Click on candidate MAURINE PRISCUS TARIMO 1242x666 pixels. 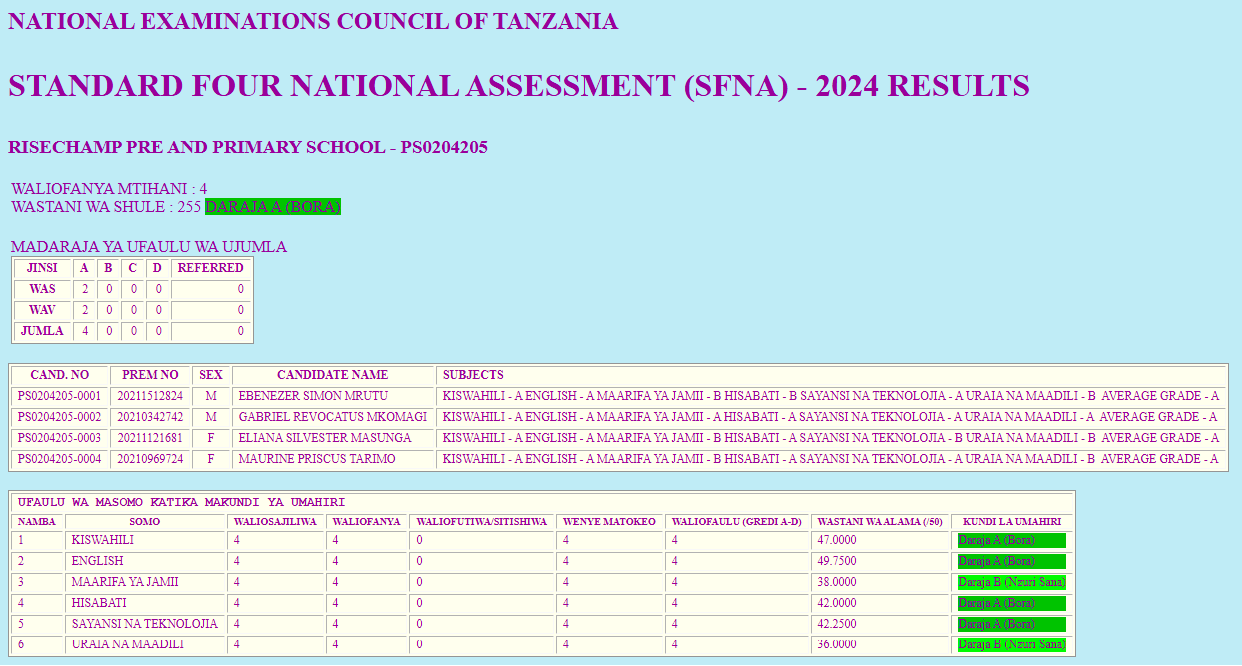316,460
